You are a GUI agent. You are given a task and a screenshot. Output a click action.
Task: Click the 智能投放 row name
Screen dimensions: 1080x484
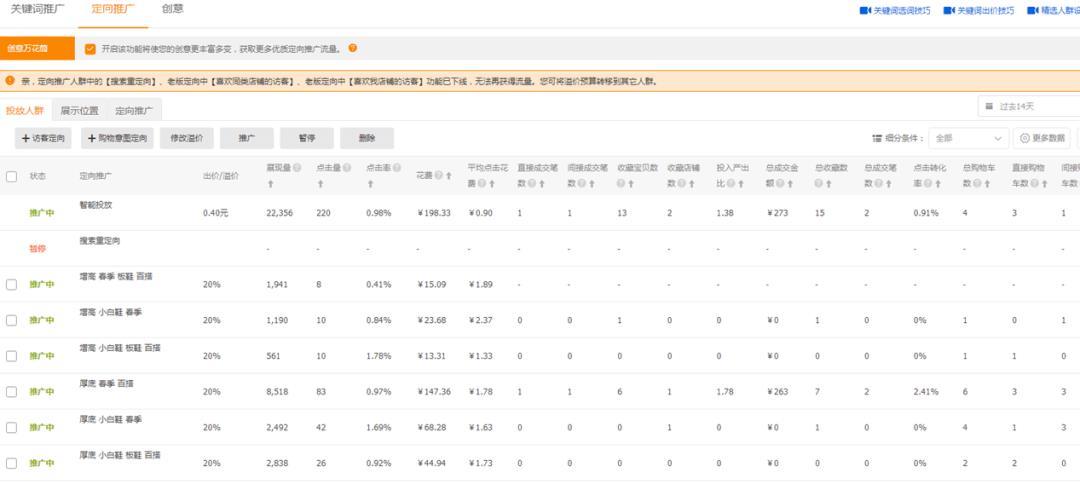click(x=96, y=205)
